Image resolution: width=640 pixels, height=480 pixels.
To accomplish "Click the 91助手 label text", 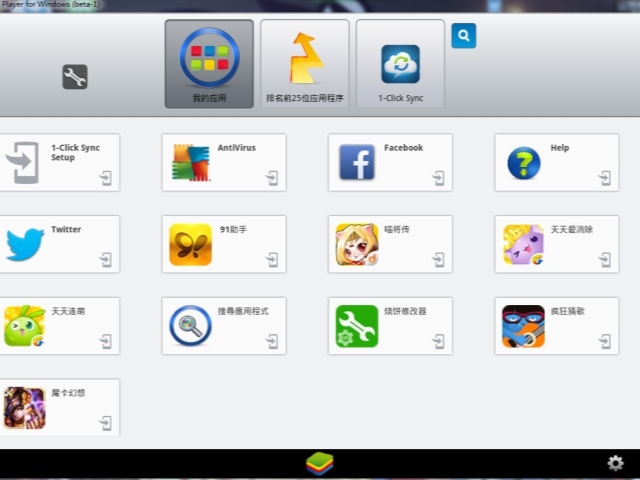I will pyautogui.click(x=233, y=229).
